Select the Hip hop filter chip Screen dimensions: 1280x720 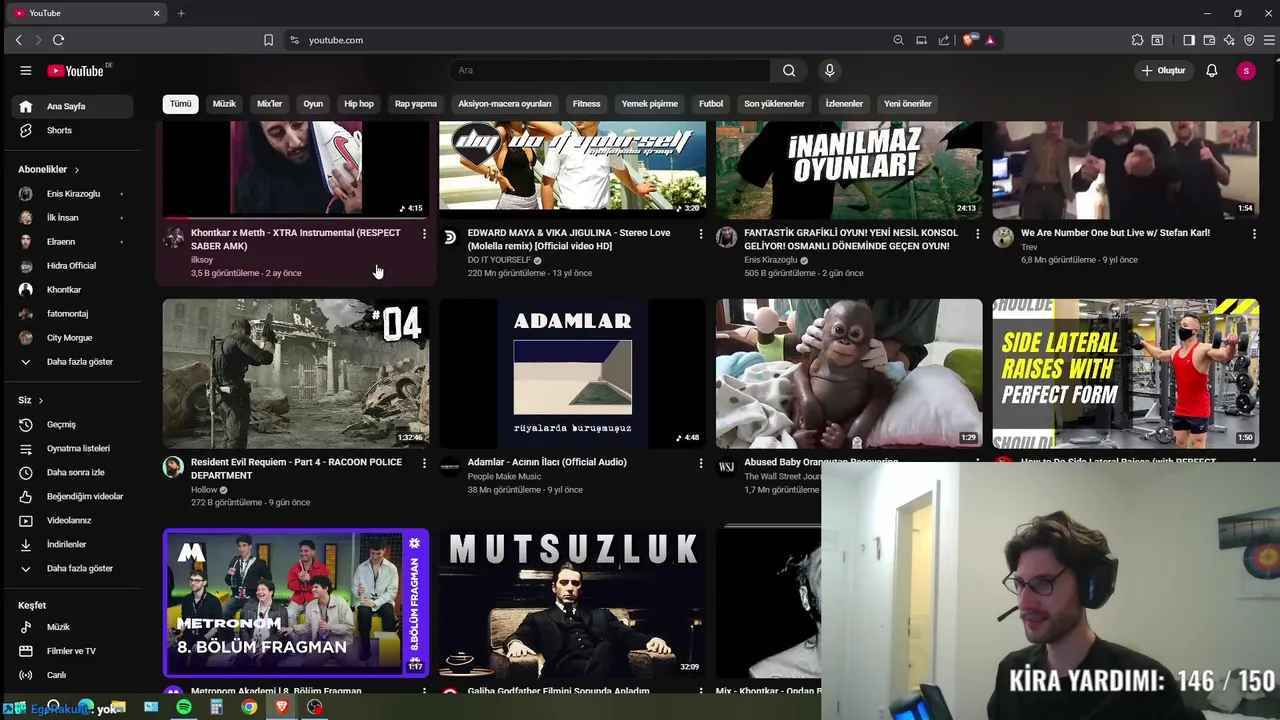pos(359,104)
